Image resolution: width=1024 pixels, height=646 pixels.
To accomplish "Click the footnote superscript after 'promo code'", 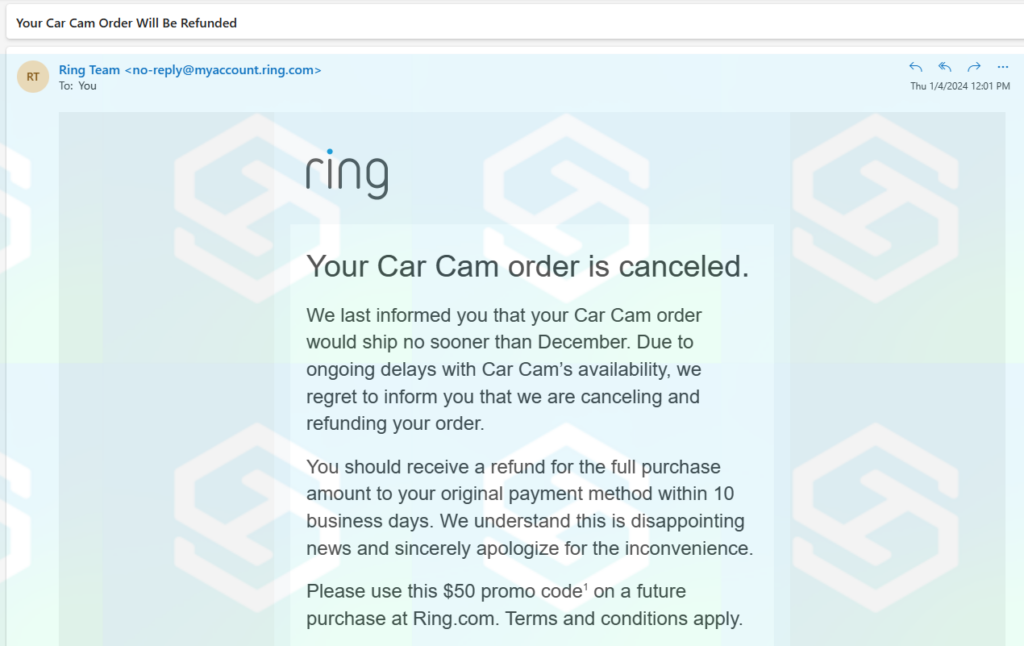I will point(585,585).
